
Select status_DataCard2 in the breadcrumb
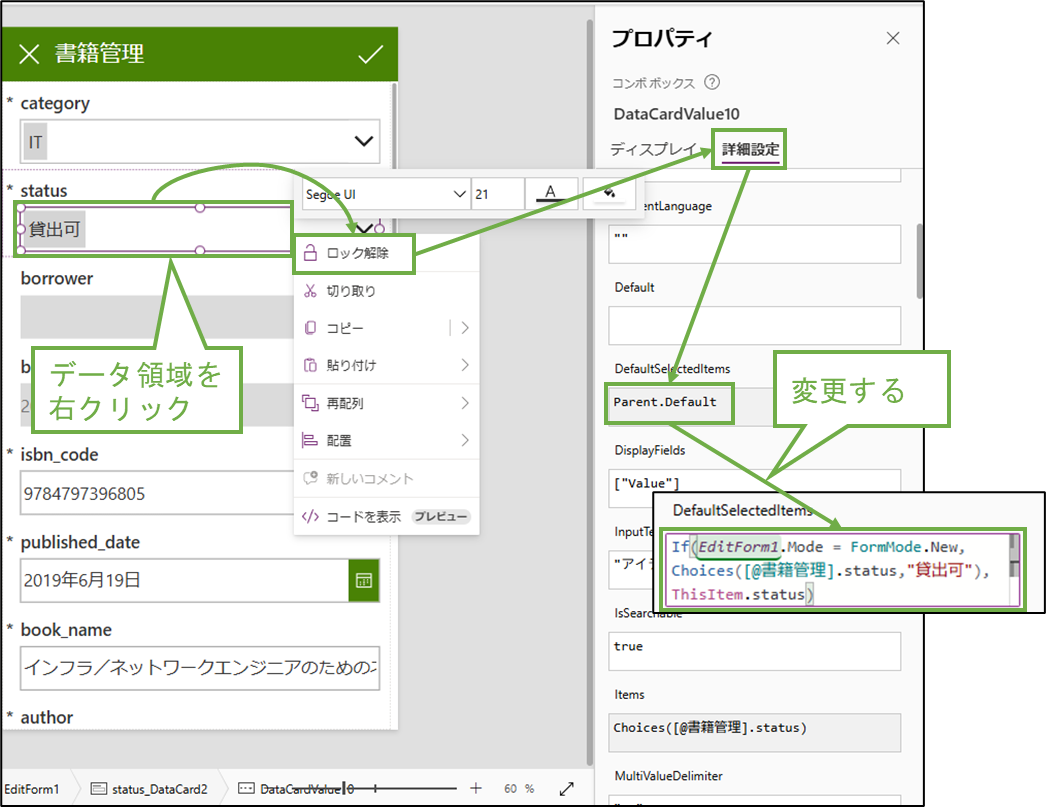149,789
